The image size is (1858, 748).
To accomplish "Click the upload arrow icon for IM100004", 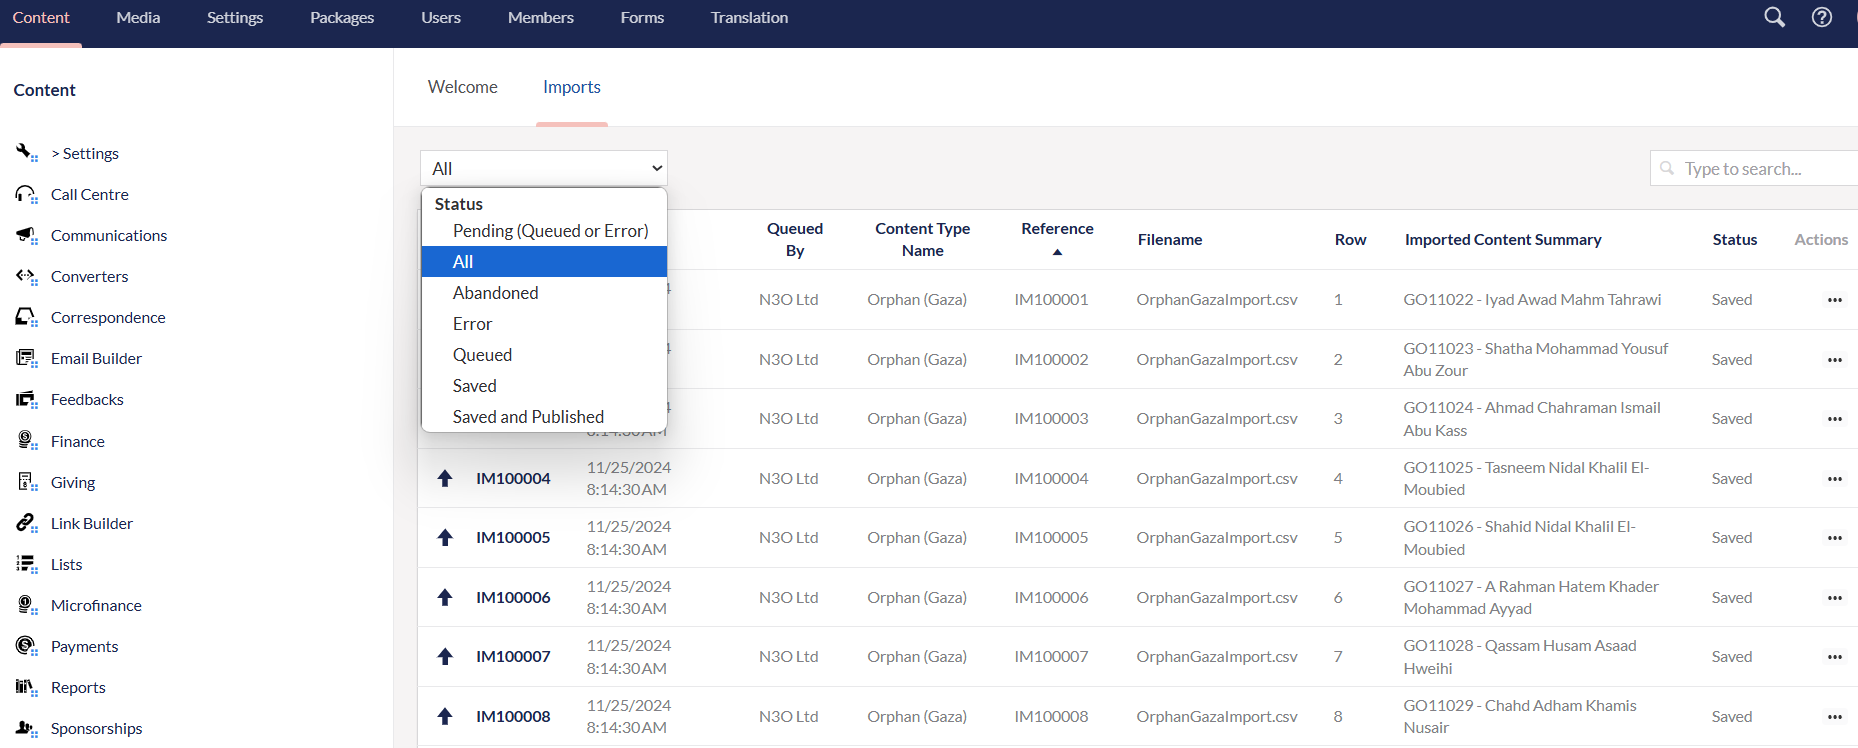I will click(x=445, y=478).
